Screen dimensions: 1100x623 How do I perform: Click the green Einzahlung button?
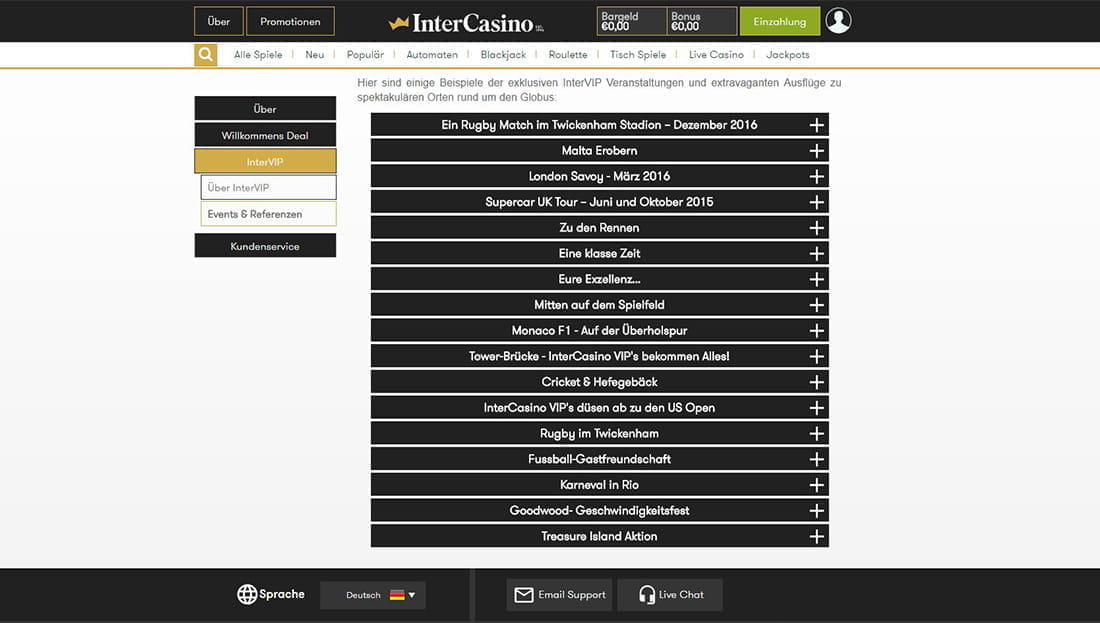click(779, 21)
